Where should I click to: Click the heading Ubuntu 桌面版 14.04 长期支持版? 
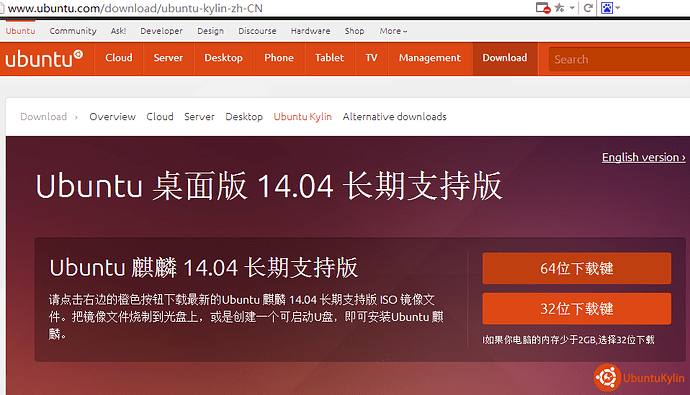coord(269,187)
